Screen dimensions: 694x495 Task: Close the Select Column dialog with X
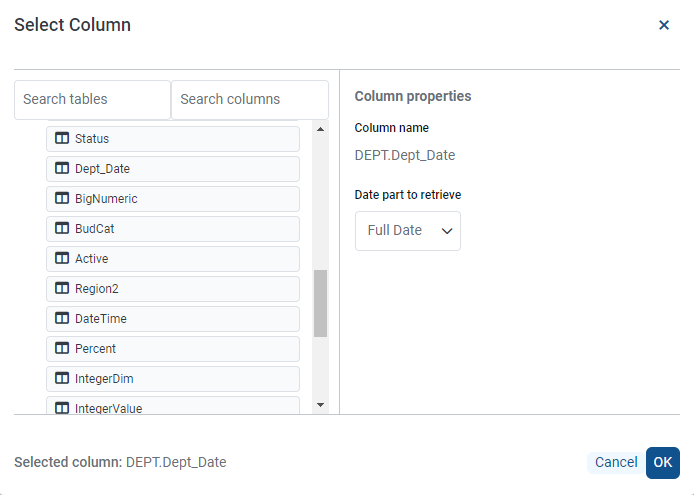tap(664, 25)
